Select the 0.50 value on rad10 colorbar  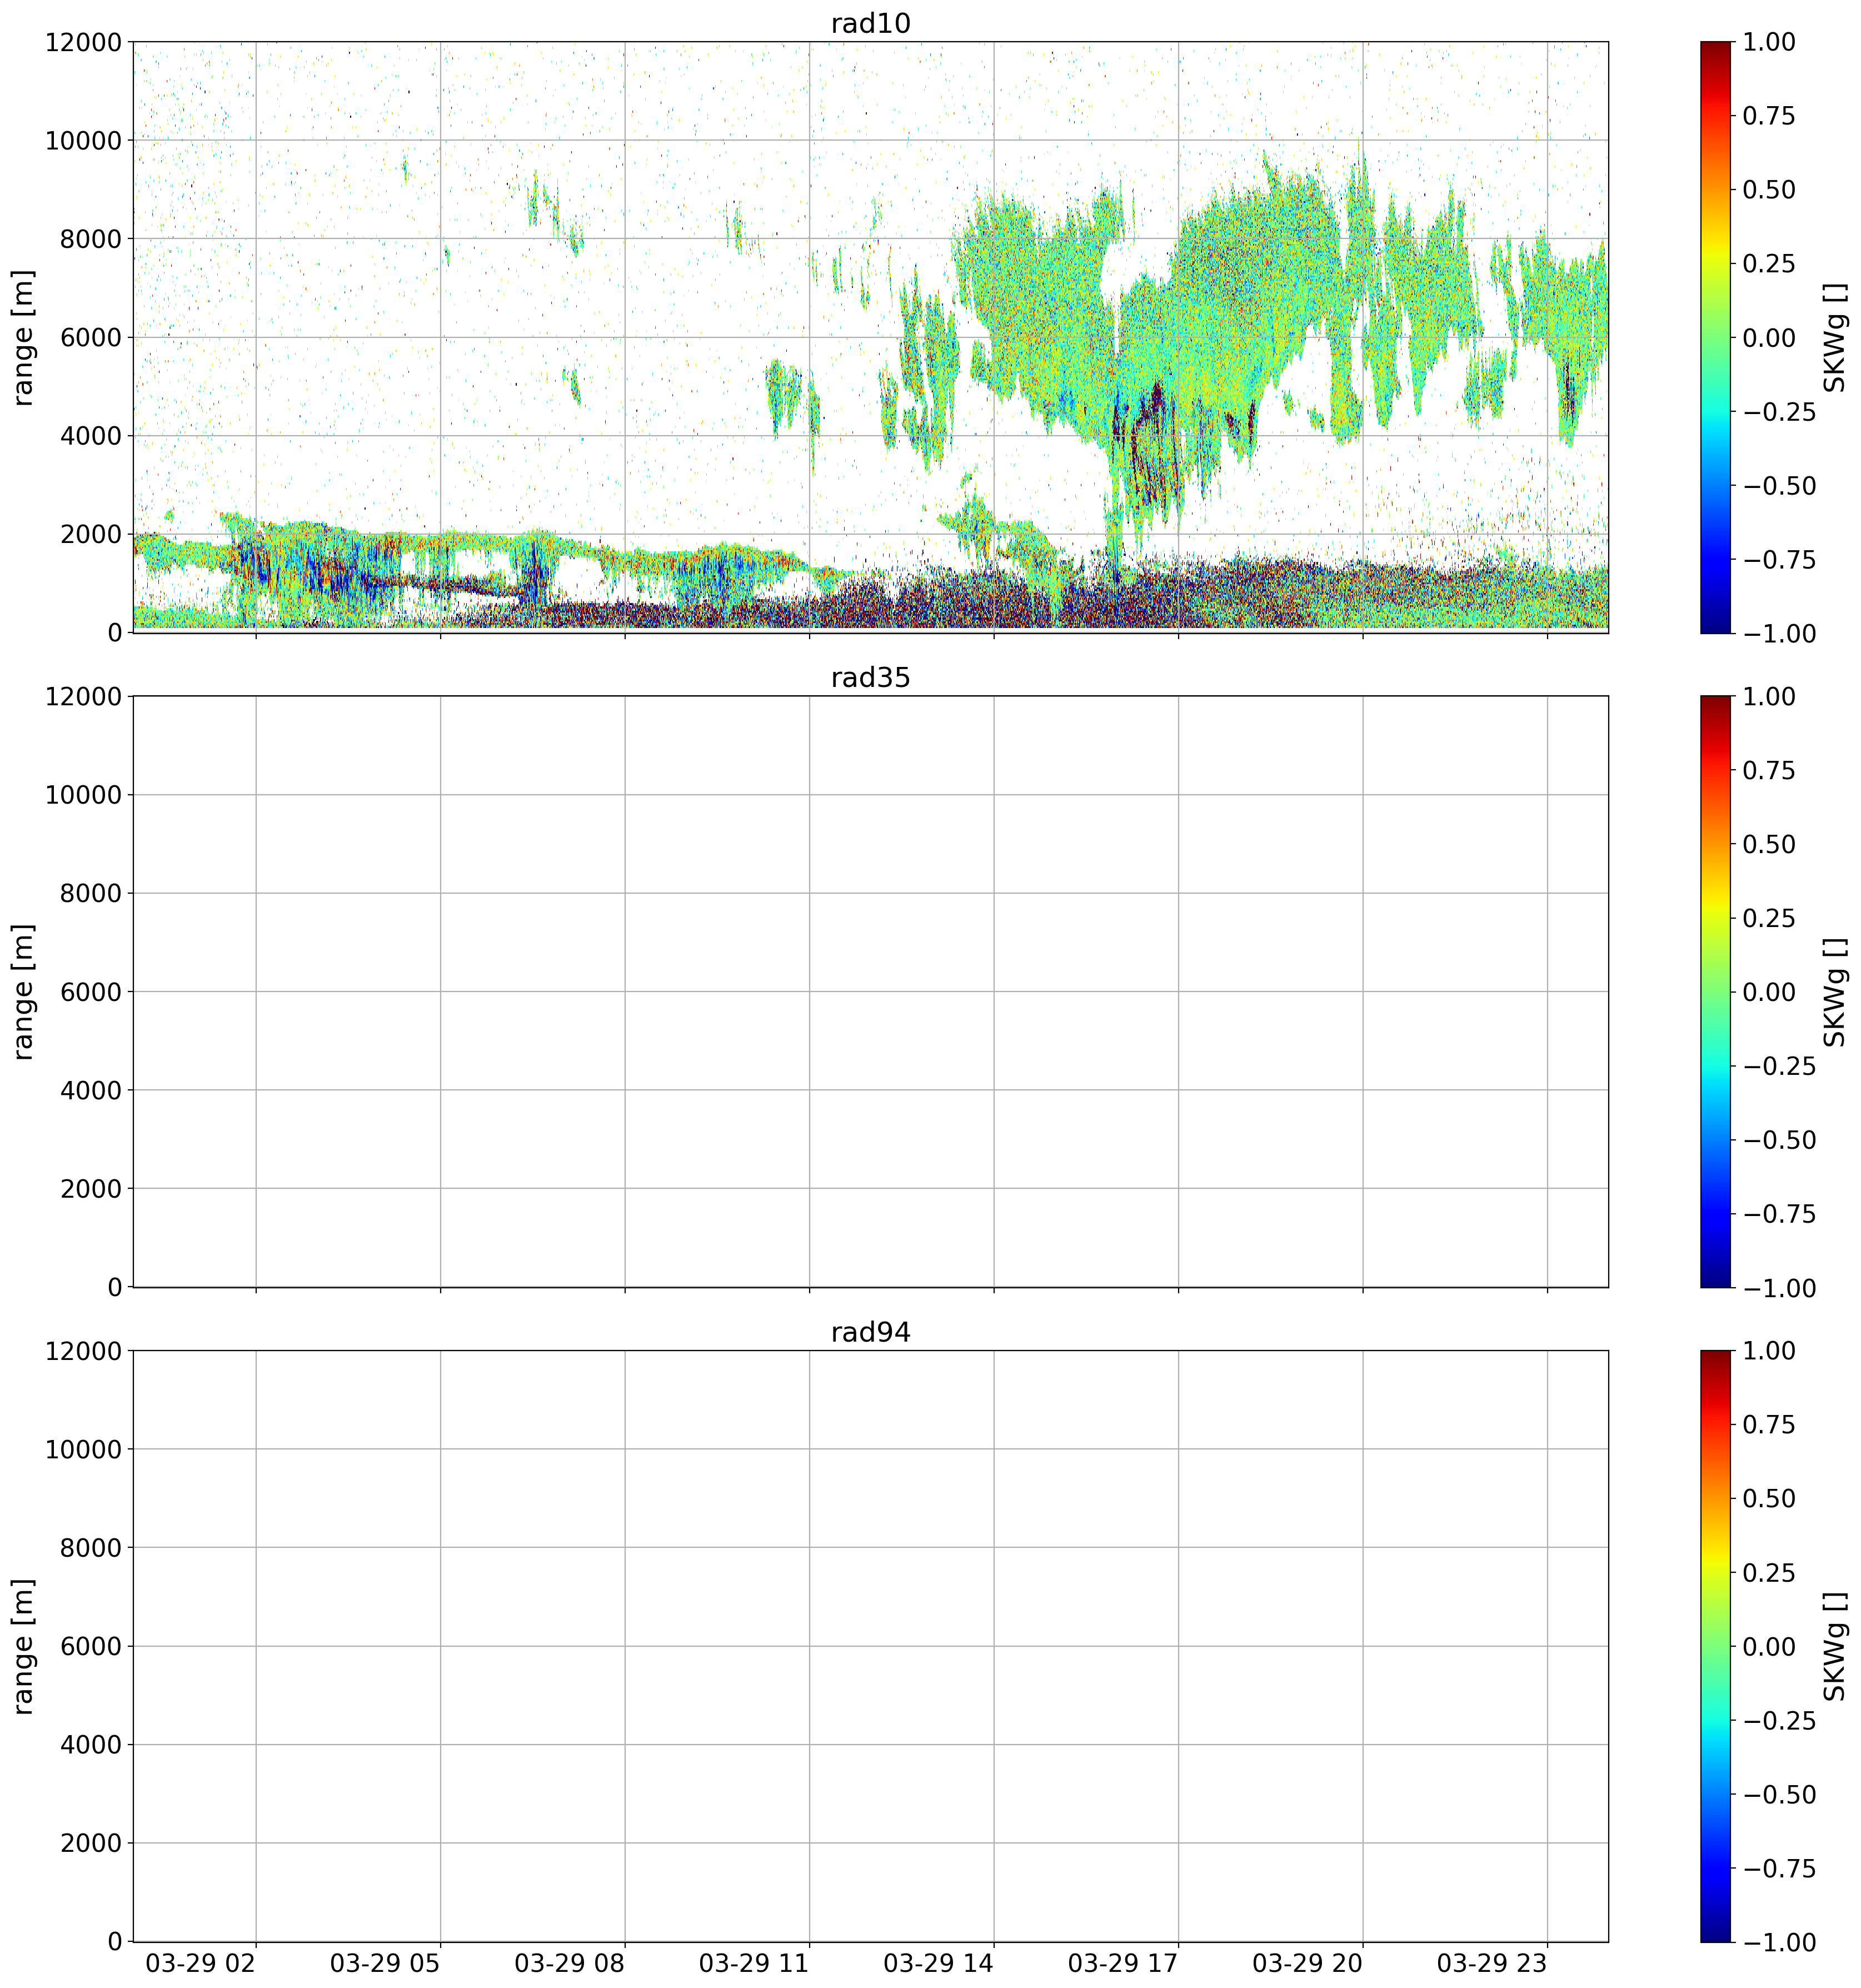click(1769, 189)
